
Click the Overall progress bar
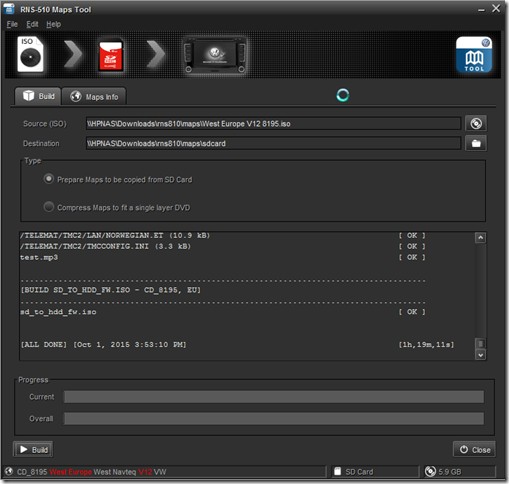[x=274, y=418]
